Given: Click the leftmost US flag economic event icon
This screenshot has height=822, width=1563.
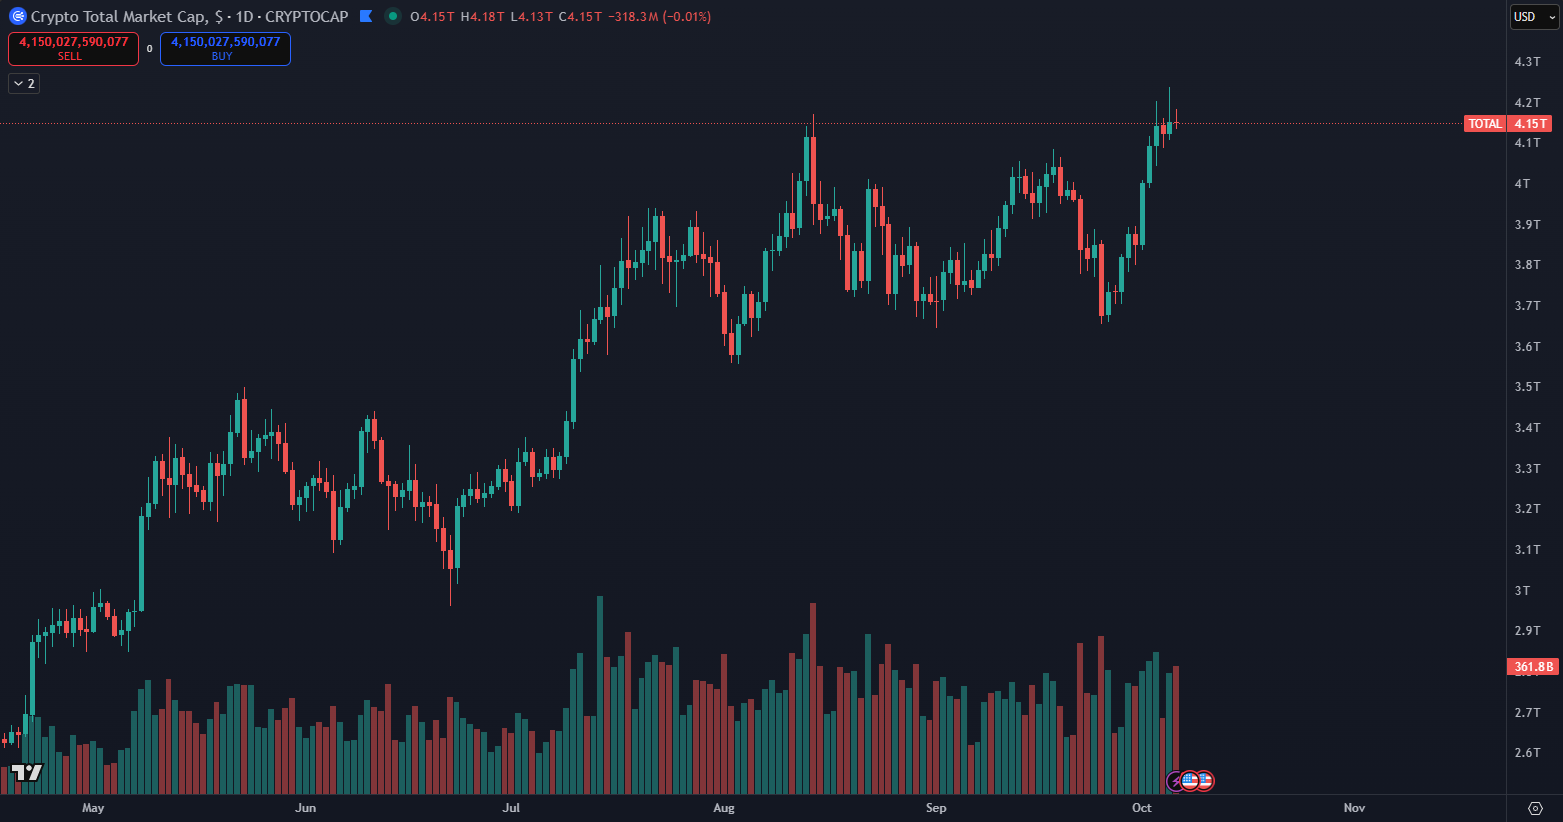Looking at the screenshot, I should (x=1189, y=781).
